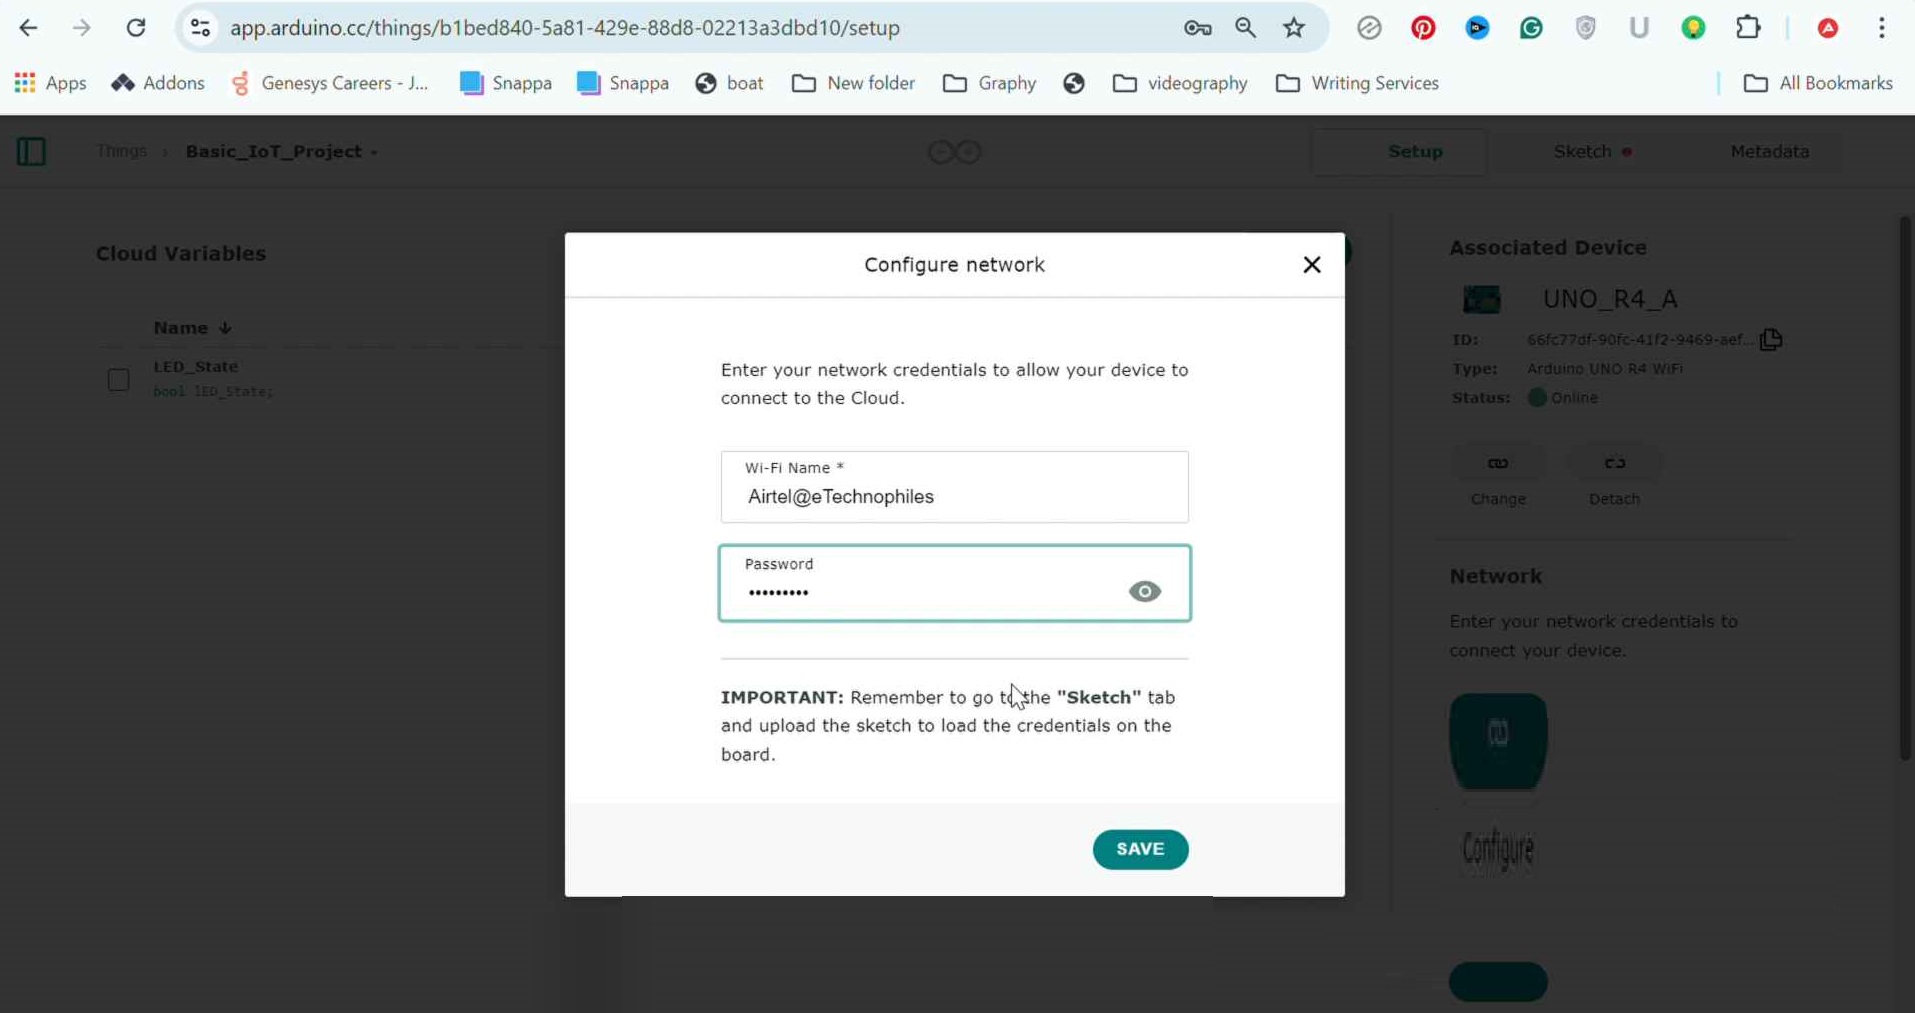This screenshot has width=1915, height=1013.
Task: Select the LED_State variable name
Action: point(196,367)
